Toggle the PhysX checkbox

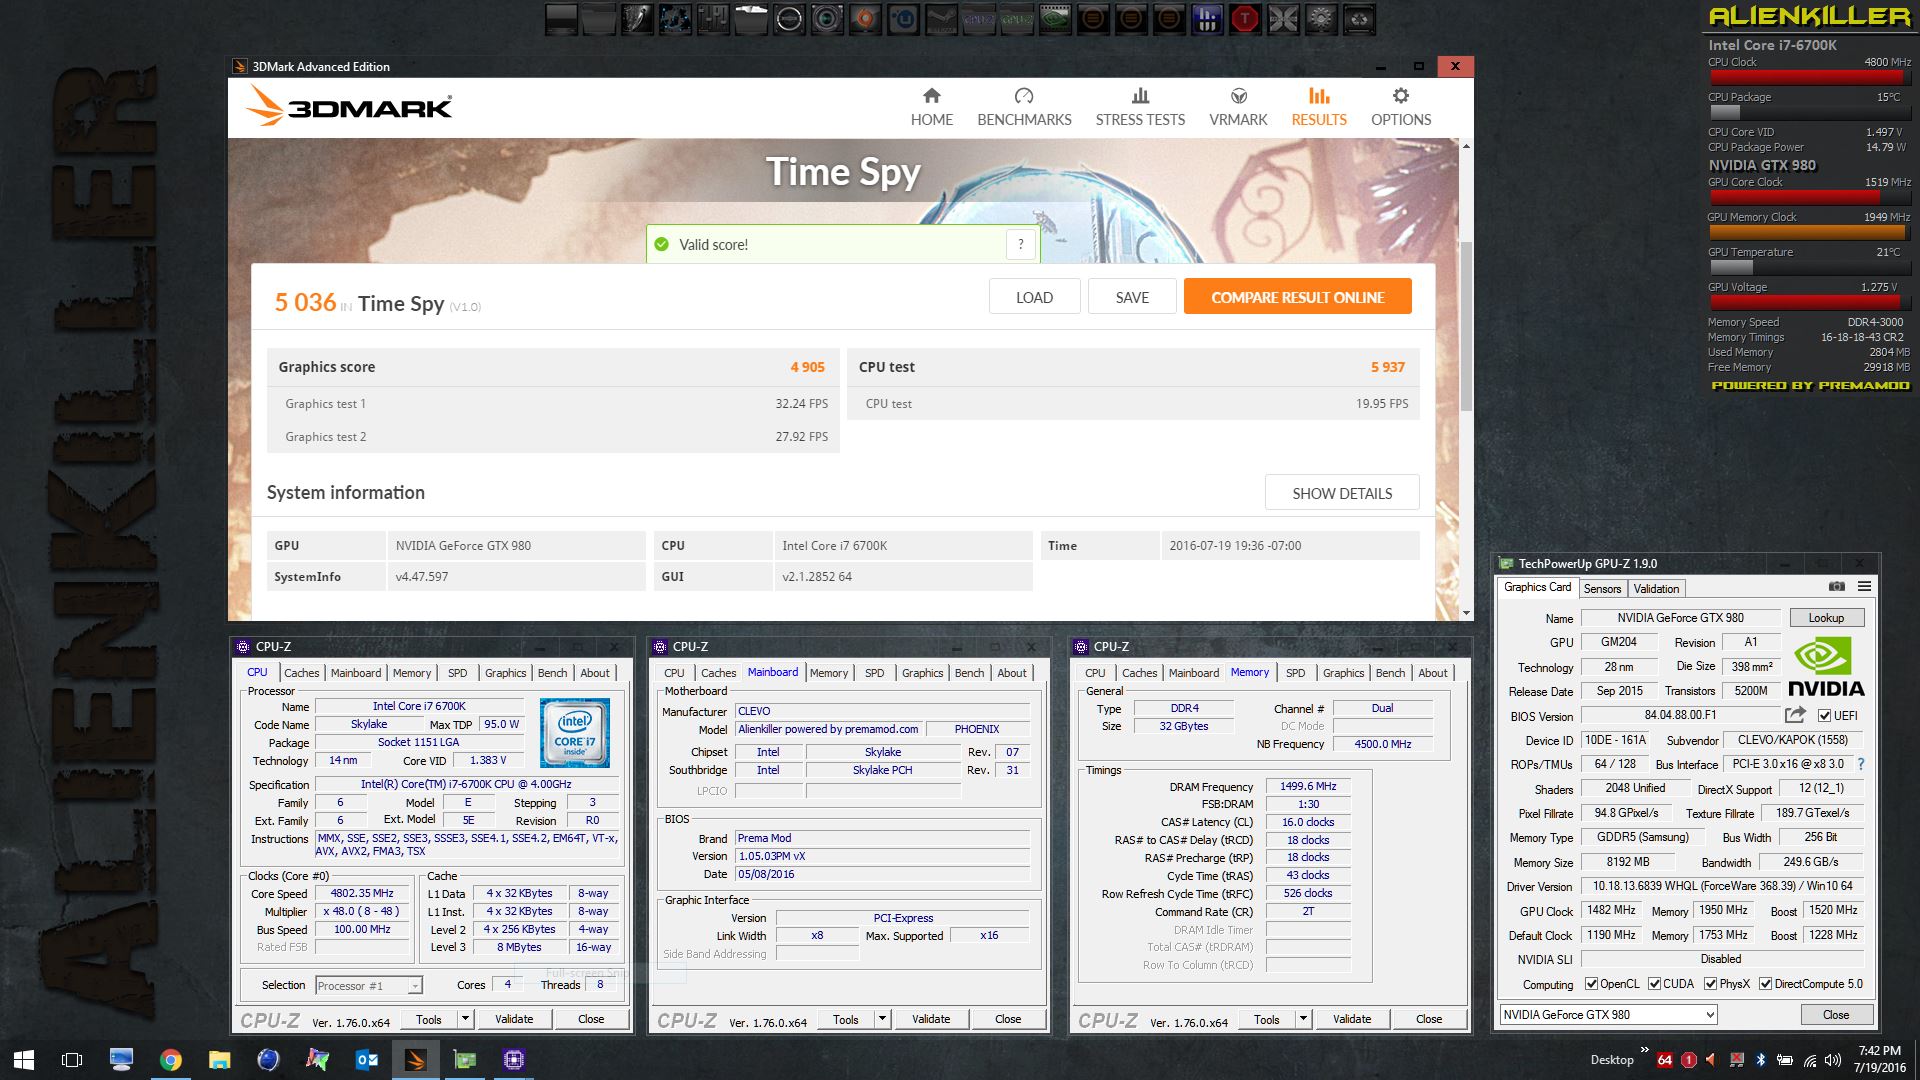point(1710,984)
